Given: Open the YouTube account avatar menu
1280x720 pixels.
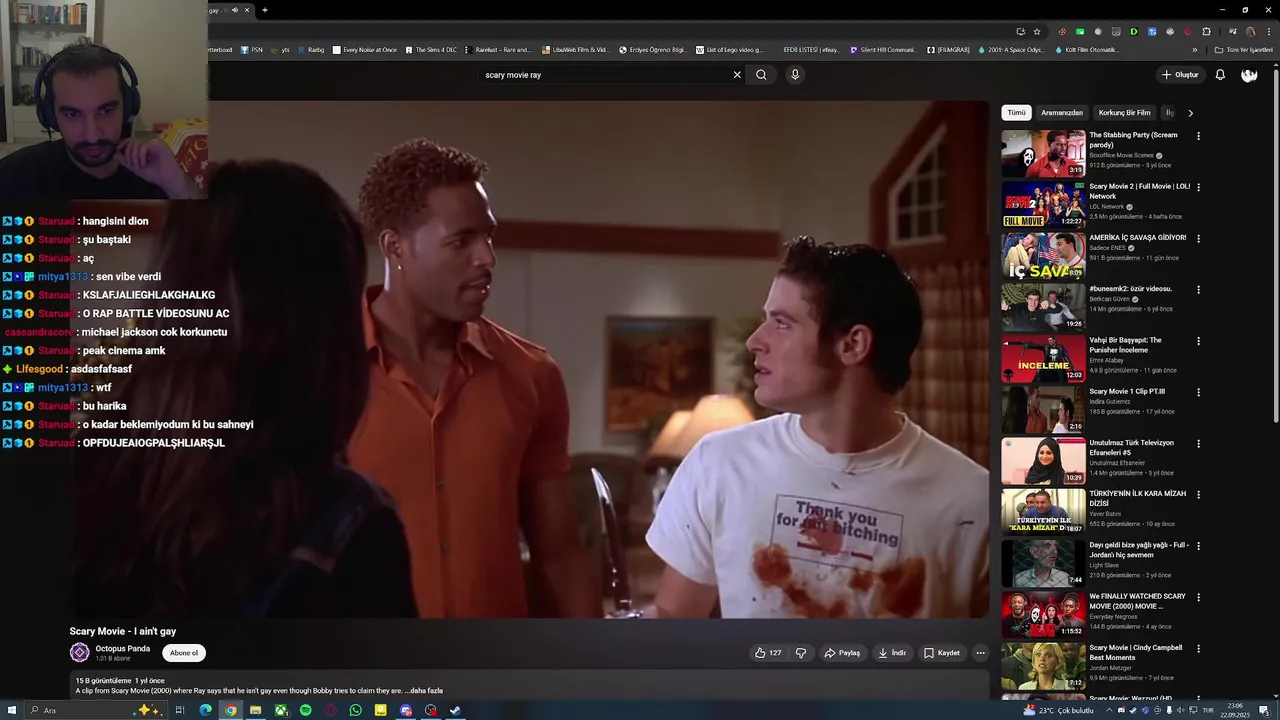Looking at the screenshot, I should [x=1249, y=75].
